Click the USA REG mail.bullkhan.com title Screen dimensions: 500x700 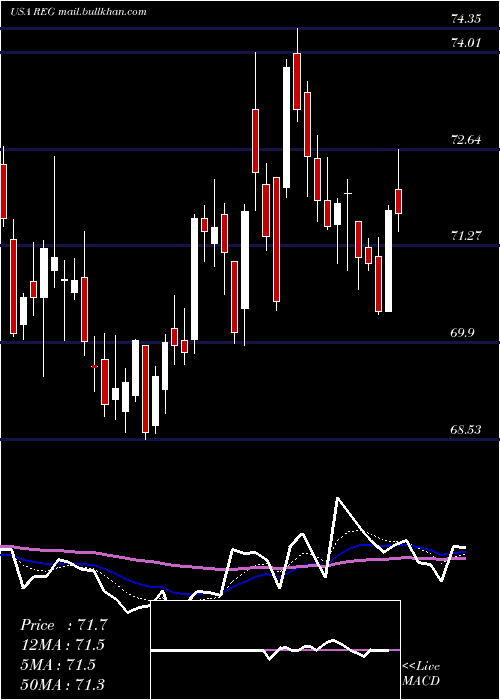[79, 12]
